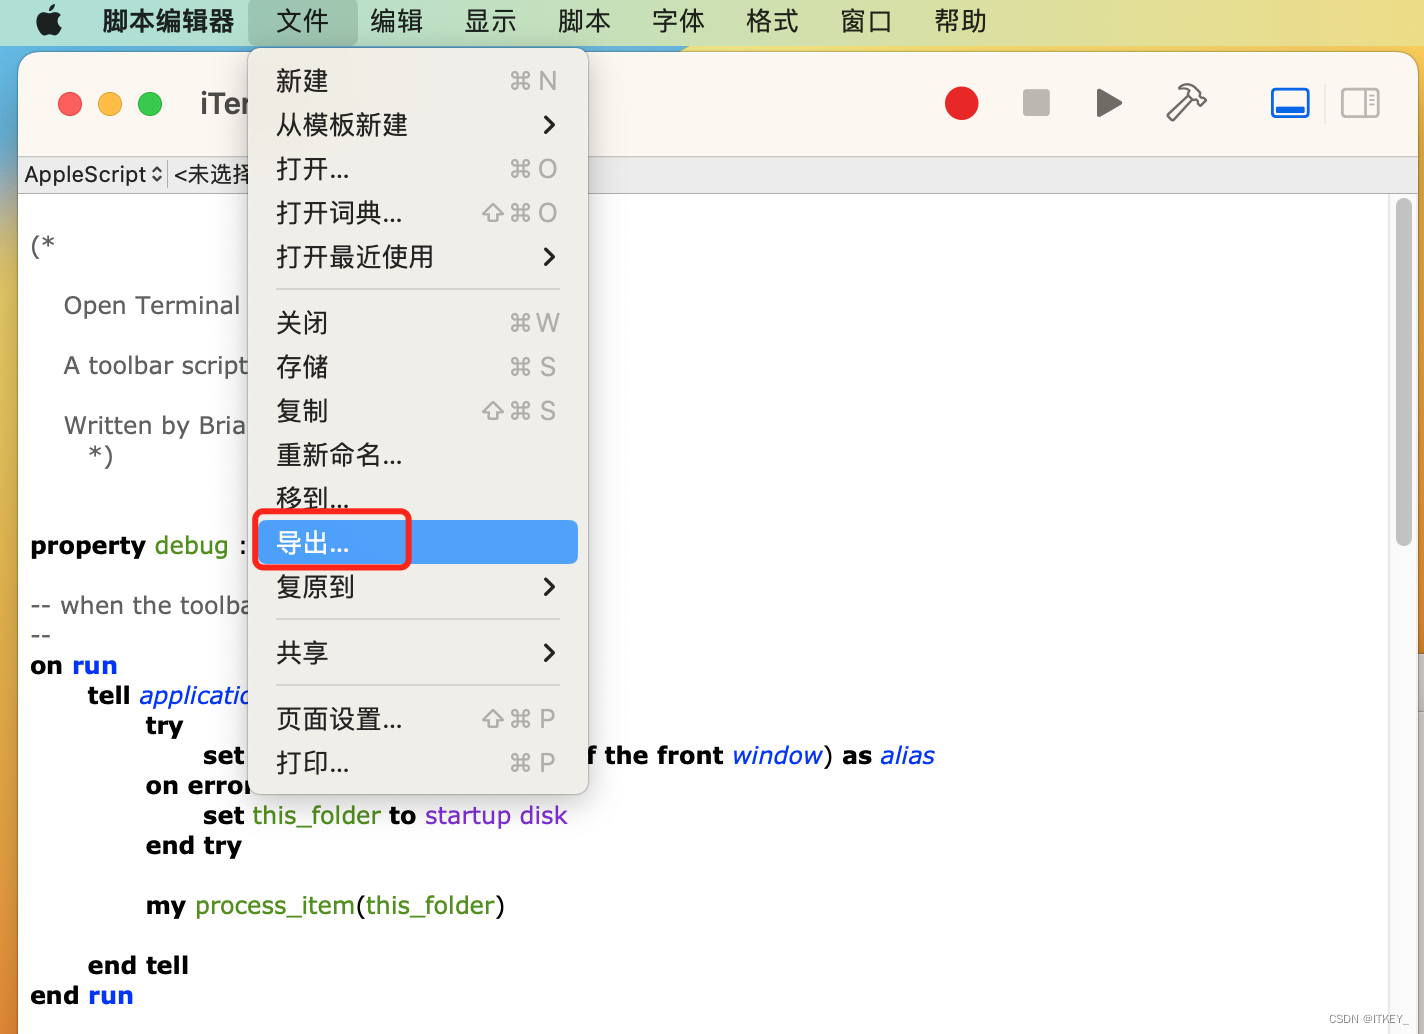The height and width of the screenshot is (1034, 1424).
Task: Expand the 共享 submenu
Action: (x=417, y=653)
